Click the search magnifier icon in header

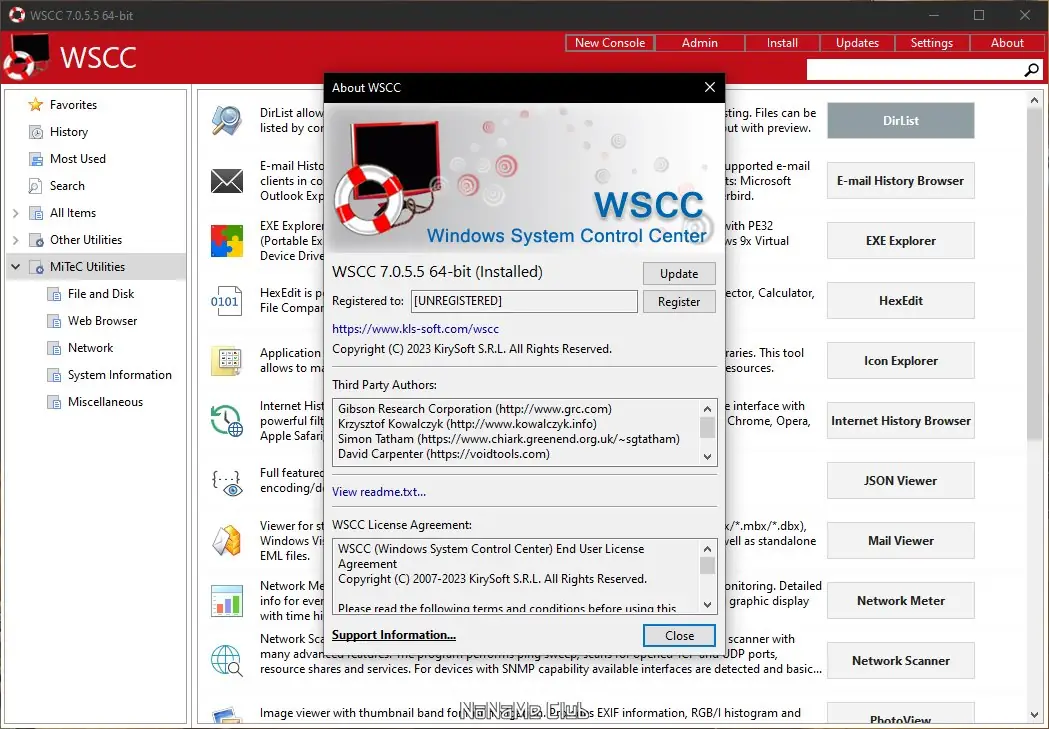click(1032, 70)
